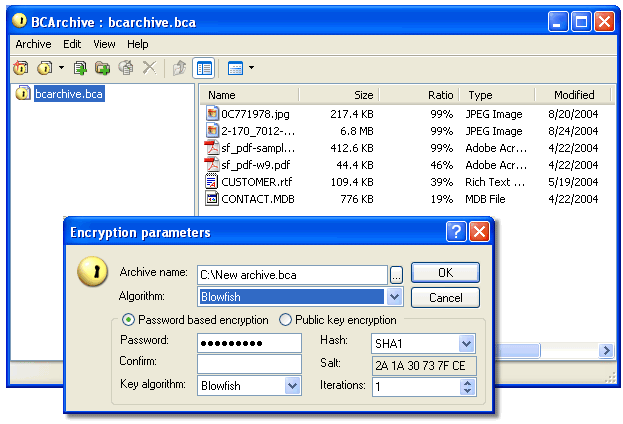Click the 0C771978.jpg file icon
623x424 pixels.
click(212, 113)
